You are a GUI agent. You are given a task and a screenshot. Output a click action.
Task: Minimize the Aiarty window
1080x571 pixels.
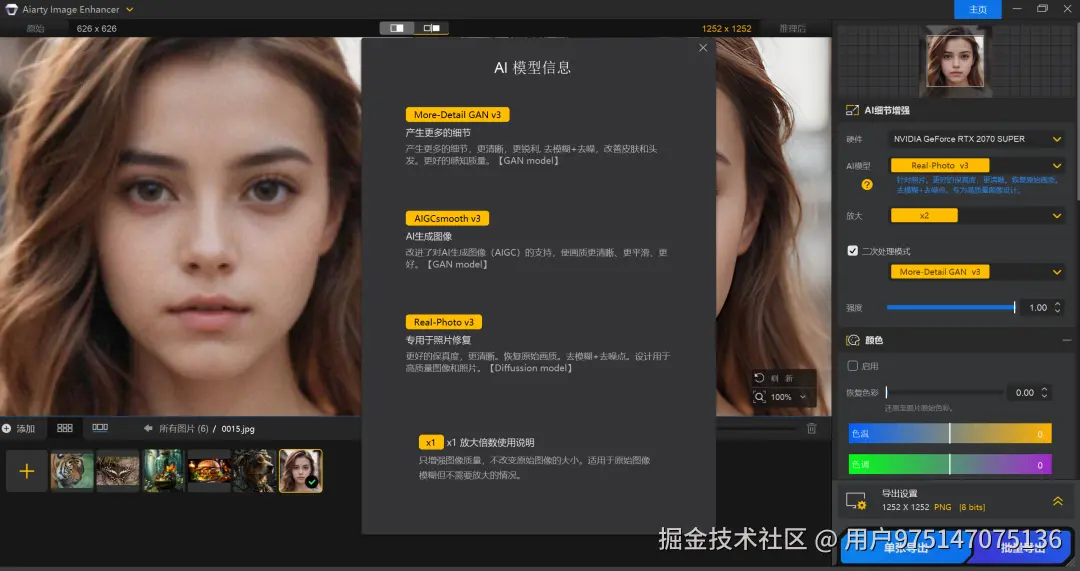tap(1017, 9)
